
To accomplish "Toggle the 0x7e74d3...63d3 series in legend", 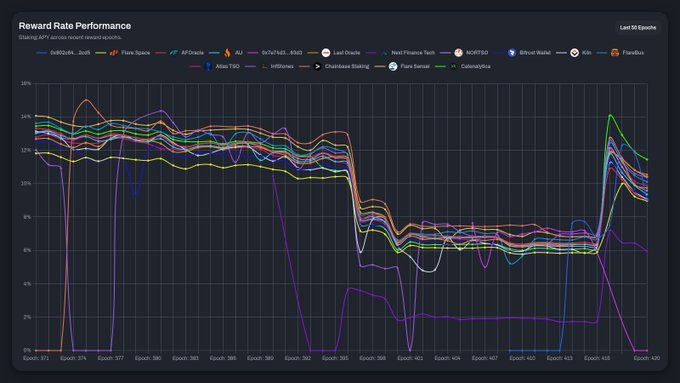I will (275, 53).
